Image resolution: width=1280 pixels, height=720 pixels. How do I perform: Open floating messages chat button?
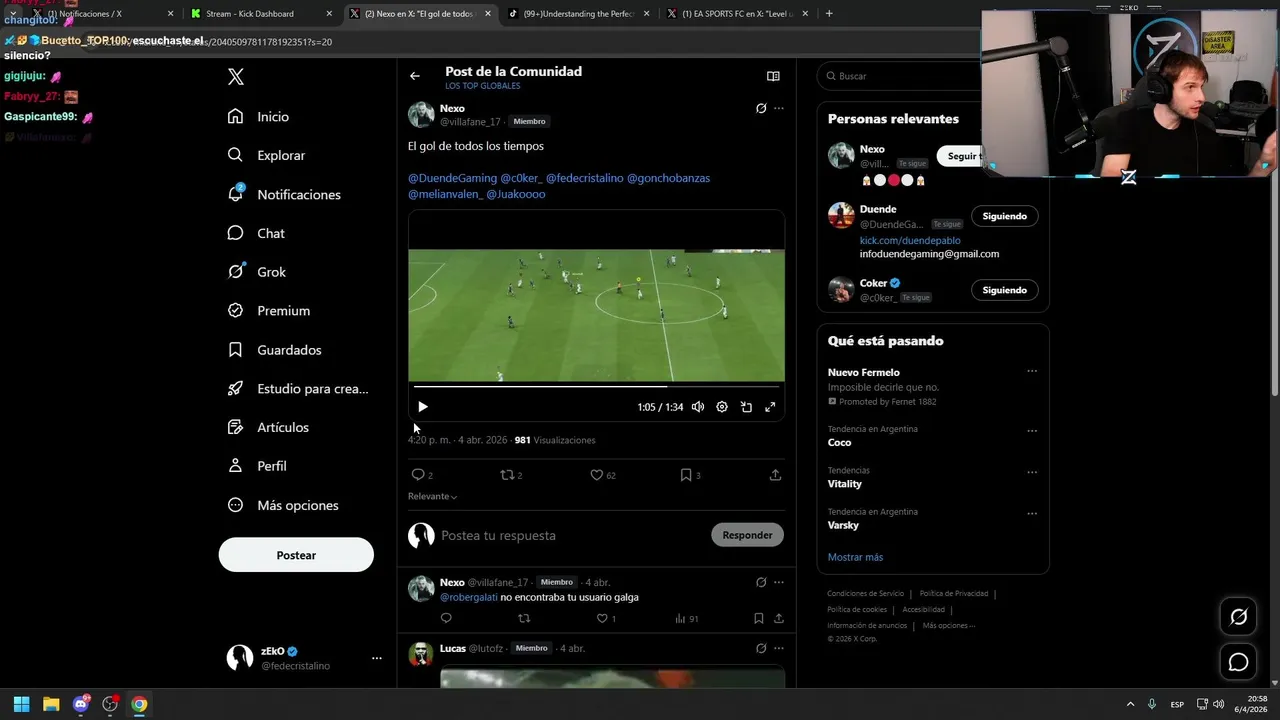click(1238, 662)
